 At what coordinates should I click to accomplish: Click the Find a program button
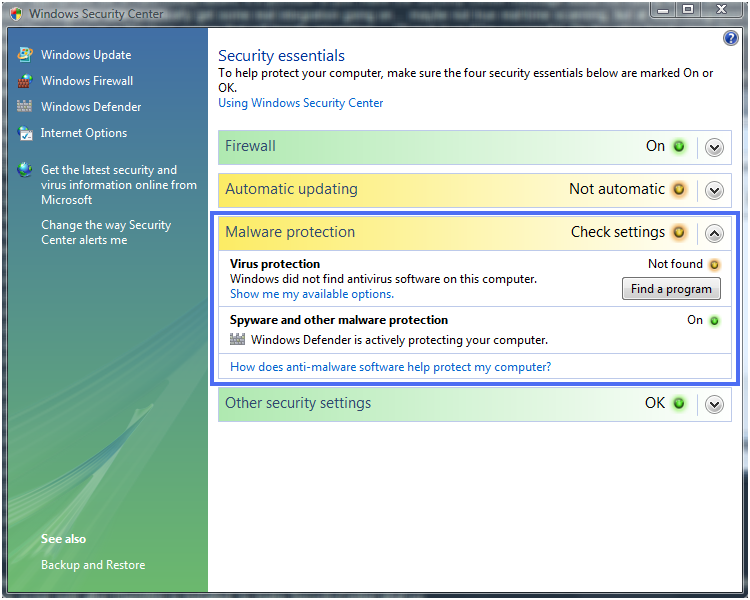(x=671, y=289)
